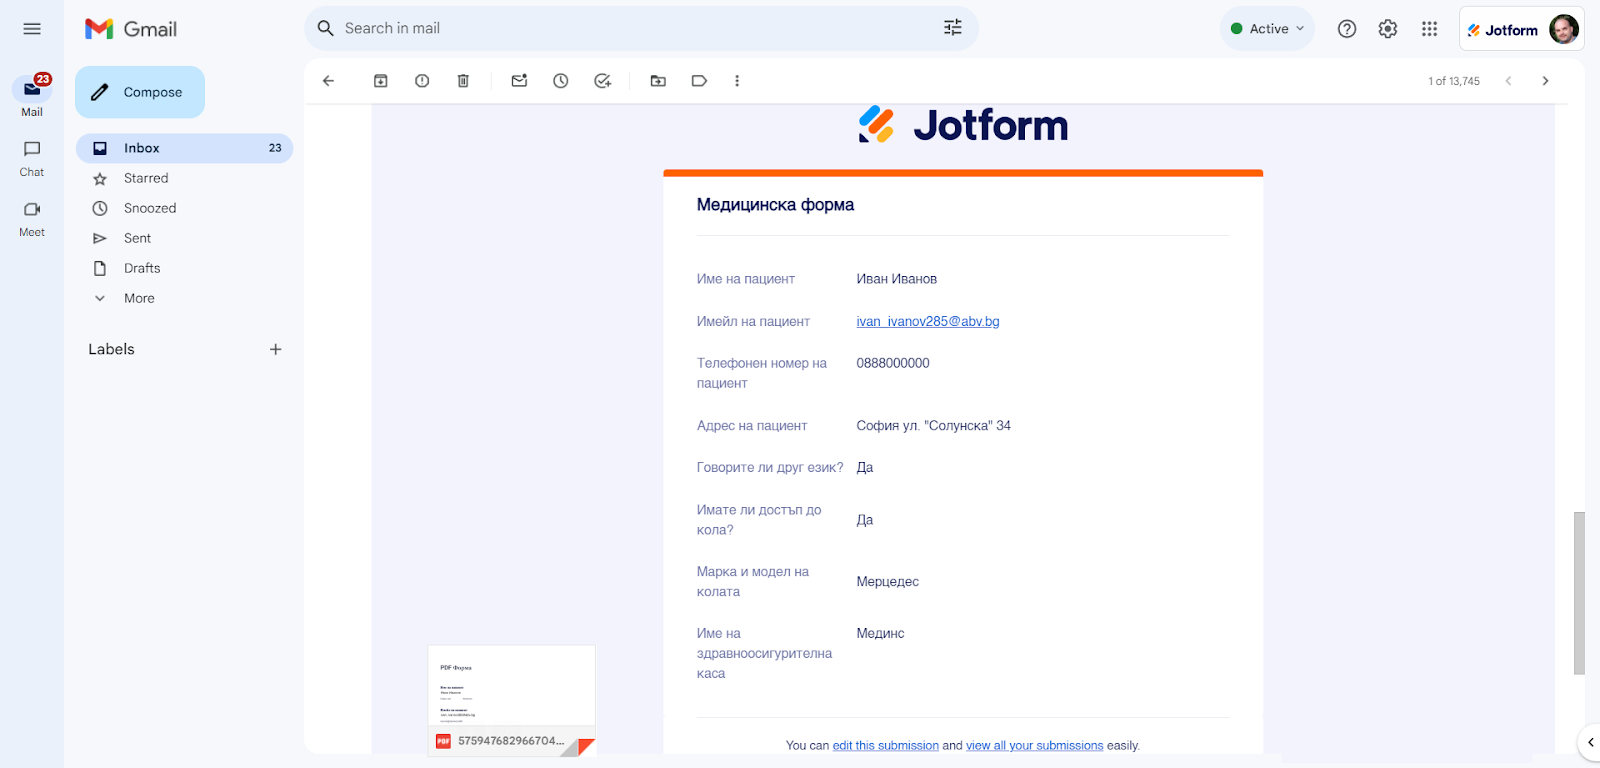
Task: Follow the 'view all your submissions' link
Action: tap(1035, 746)
